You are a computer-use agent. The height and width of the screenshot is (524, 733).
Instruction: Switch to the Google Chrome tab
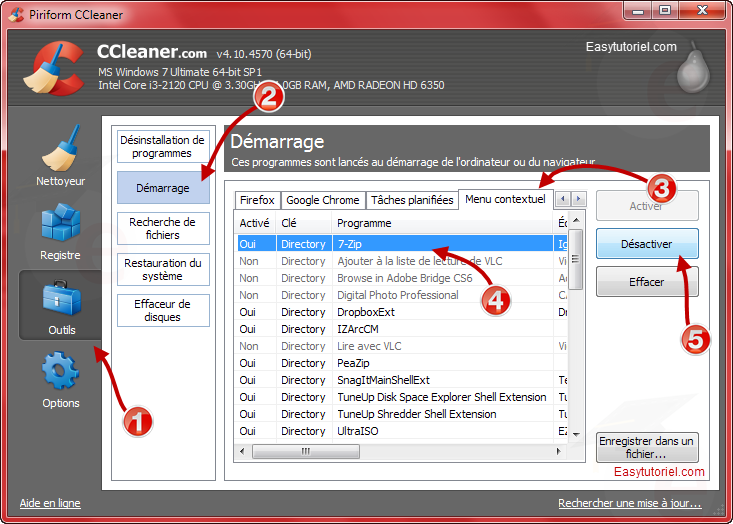pos(323,200)
